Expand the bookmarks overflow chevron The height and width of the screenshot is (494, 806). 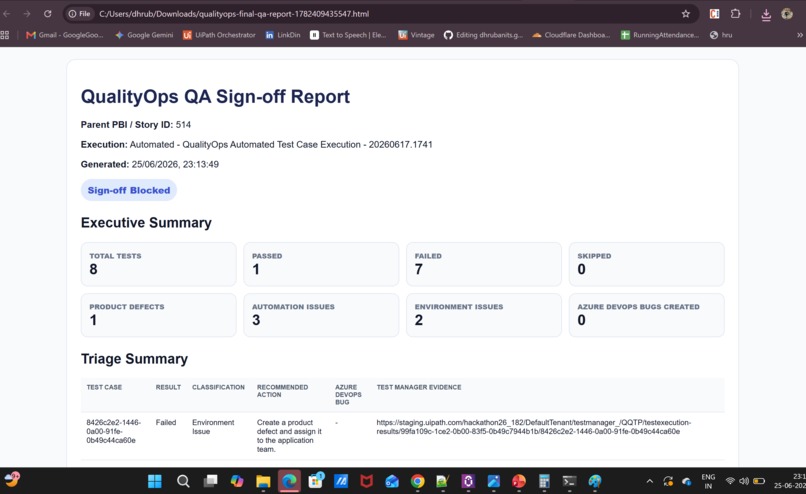(x=799, y=35)
